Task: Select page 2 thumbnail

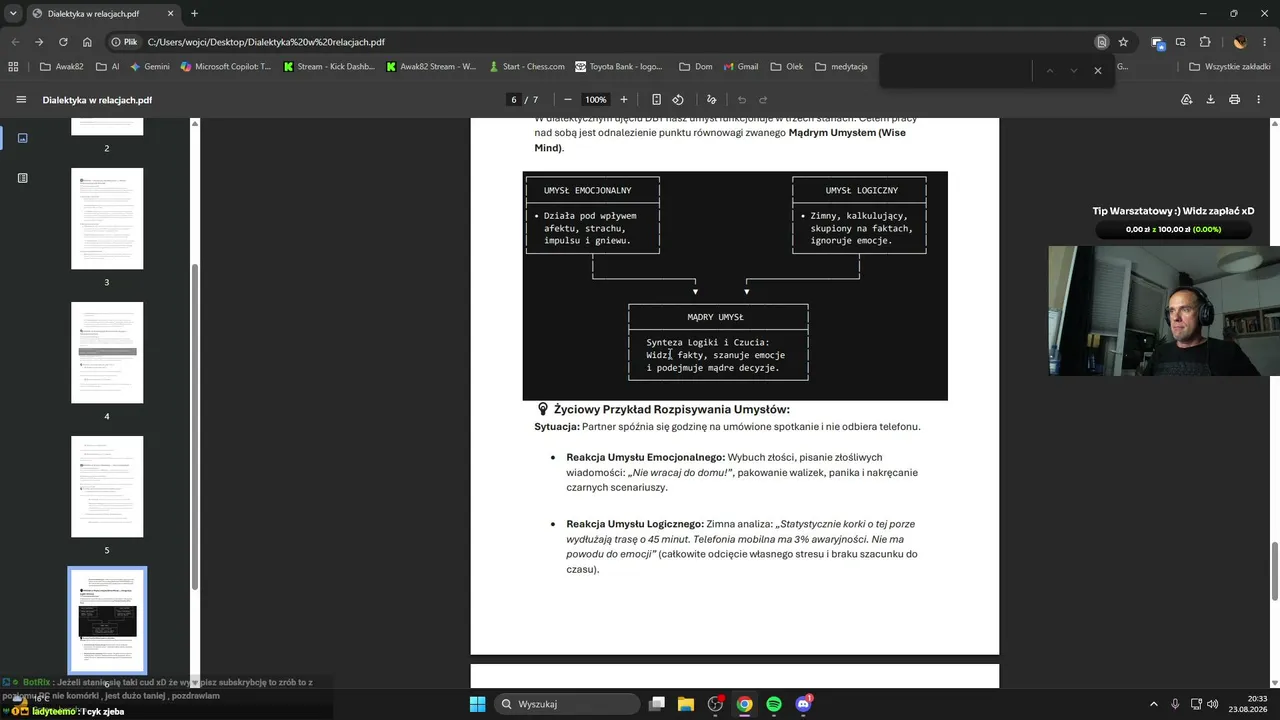Action: click(x=107, y=126)
